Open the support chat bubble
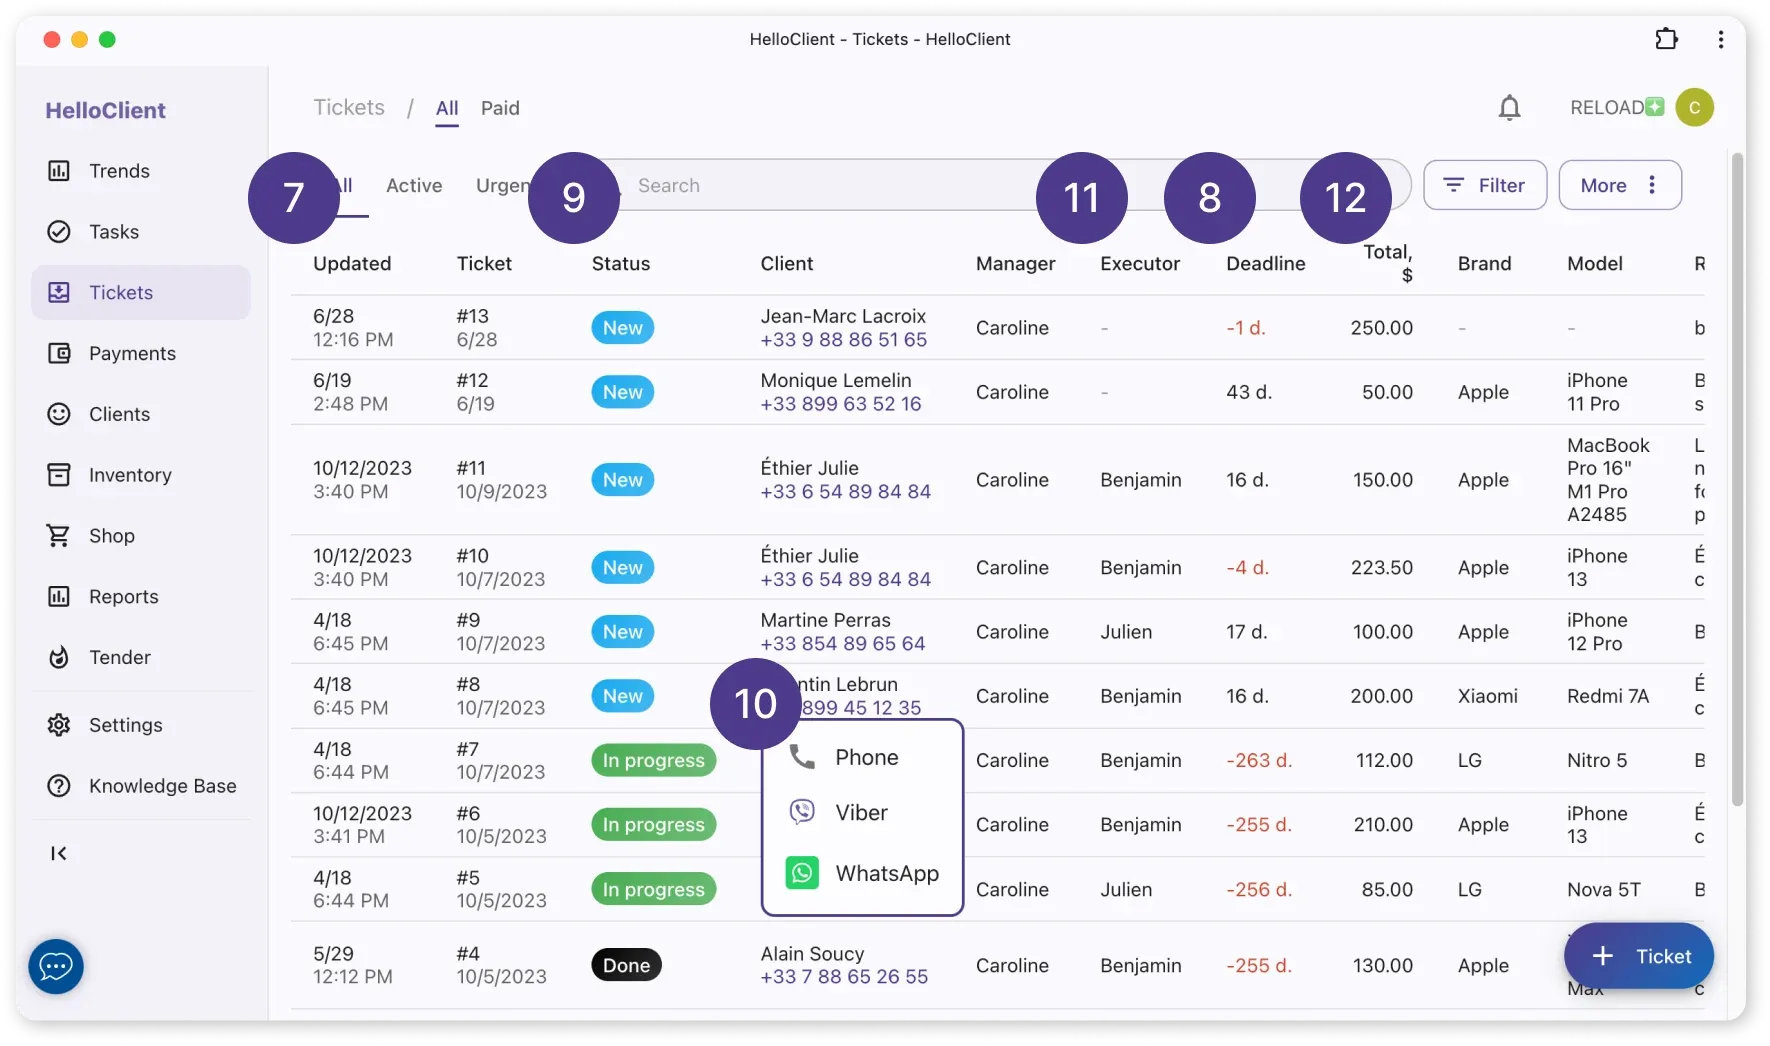Image resolution: width=1770 pixels, height=1046 pixels. pos(55,966)
